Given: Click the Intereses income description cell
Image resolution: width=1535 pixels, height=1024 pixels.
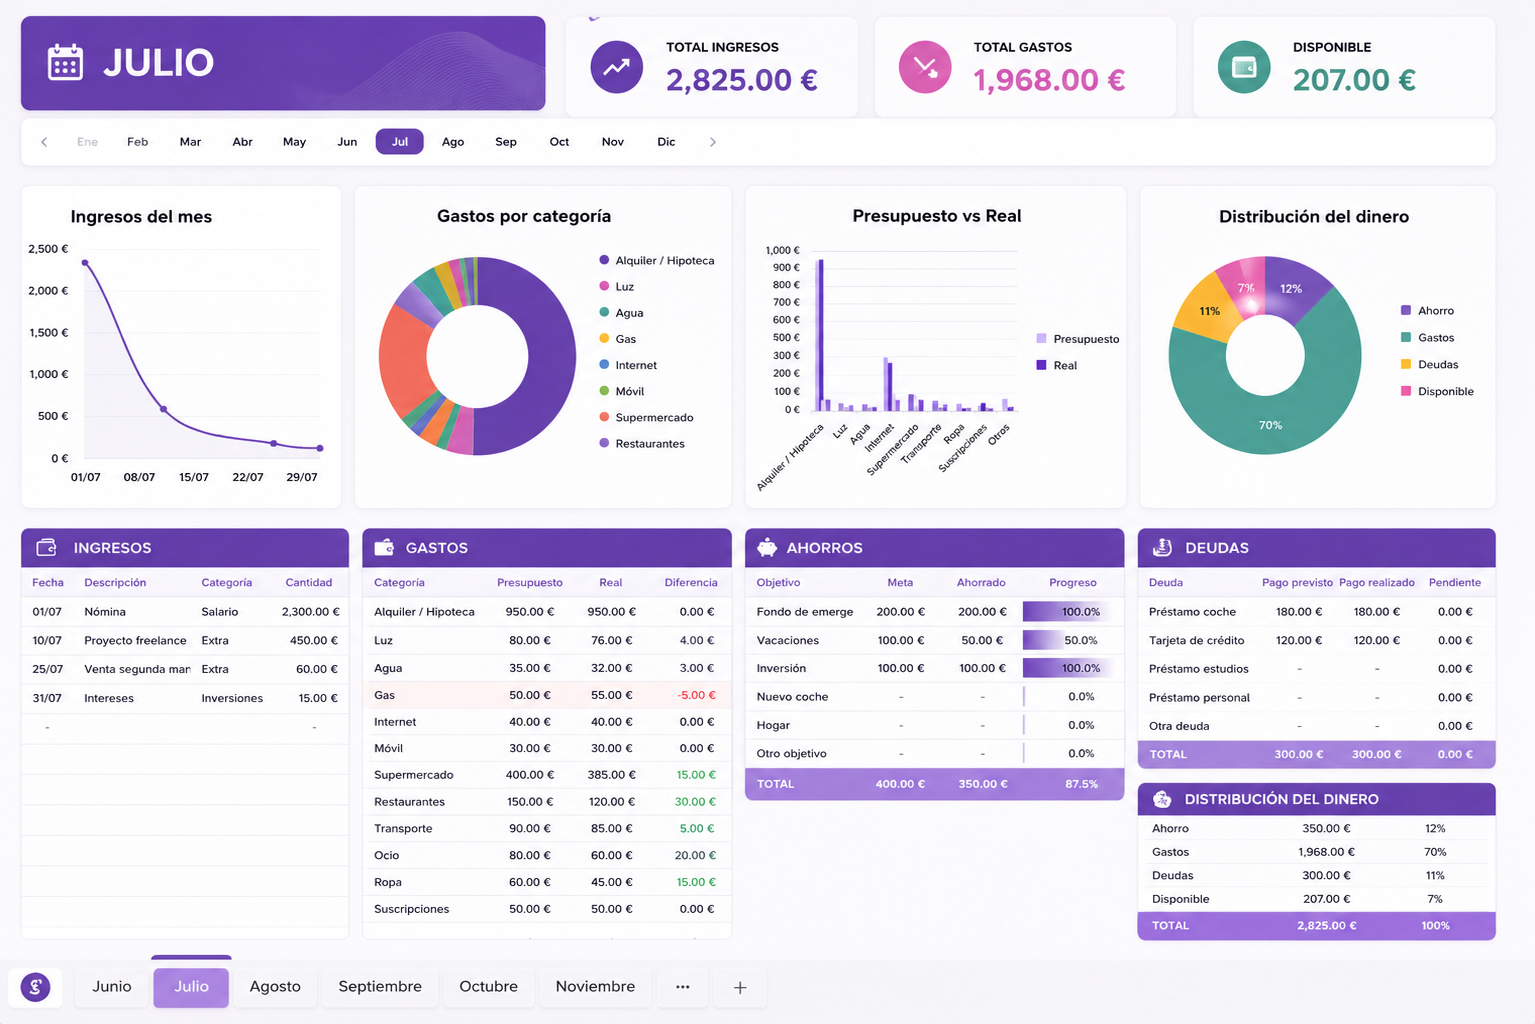Looking at the screenshot, I should 109,698.
